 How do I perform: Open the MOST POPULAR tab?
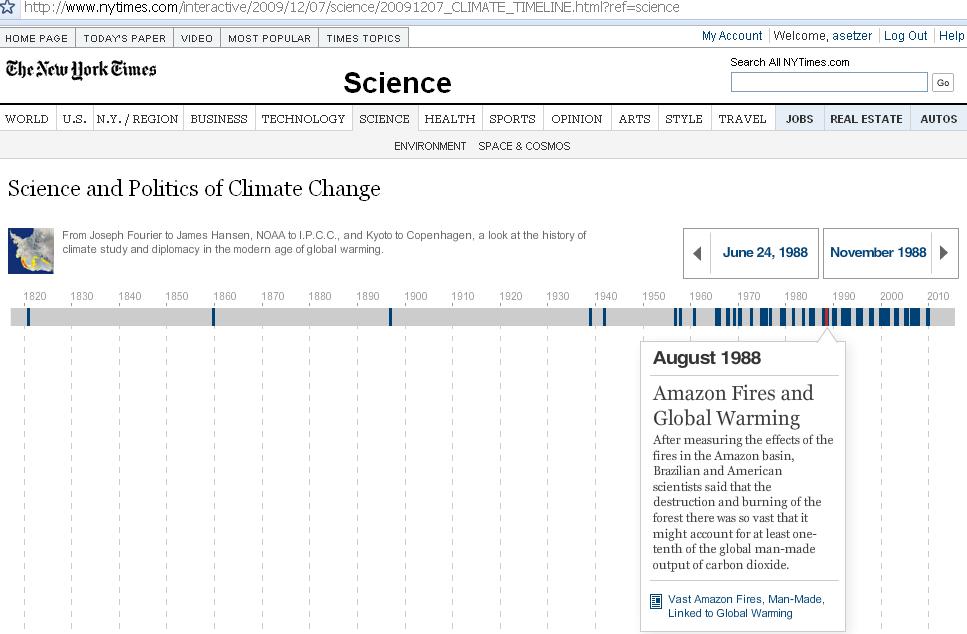(x=270, y=38)
